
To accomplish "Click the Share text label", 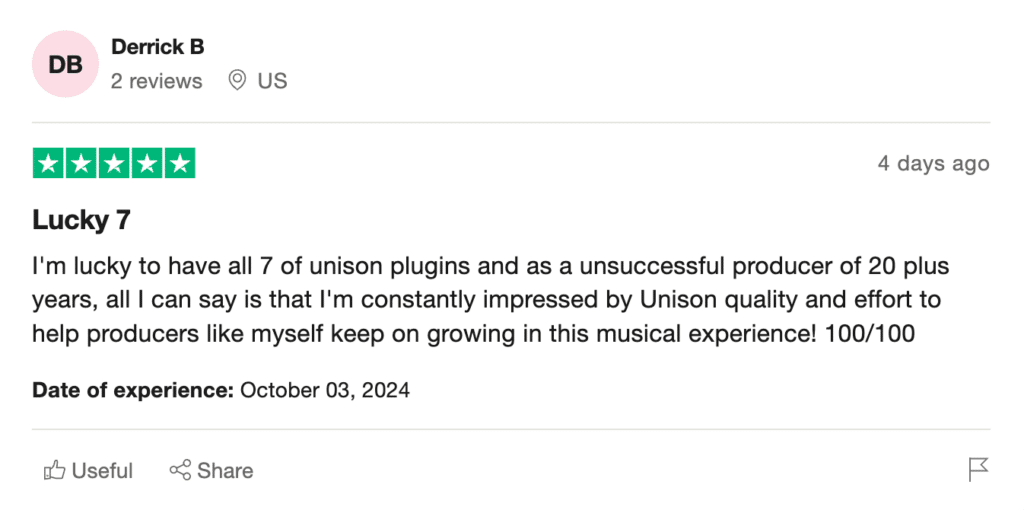I will point(225,471).
